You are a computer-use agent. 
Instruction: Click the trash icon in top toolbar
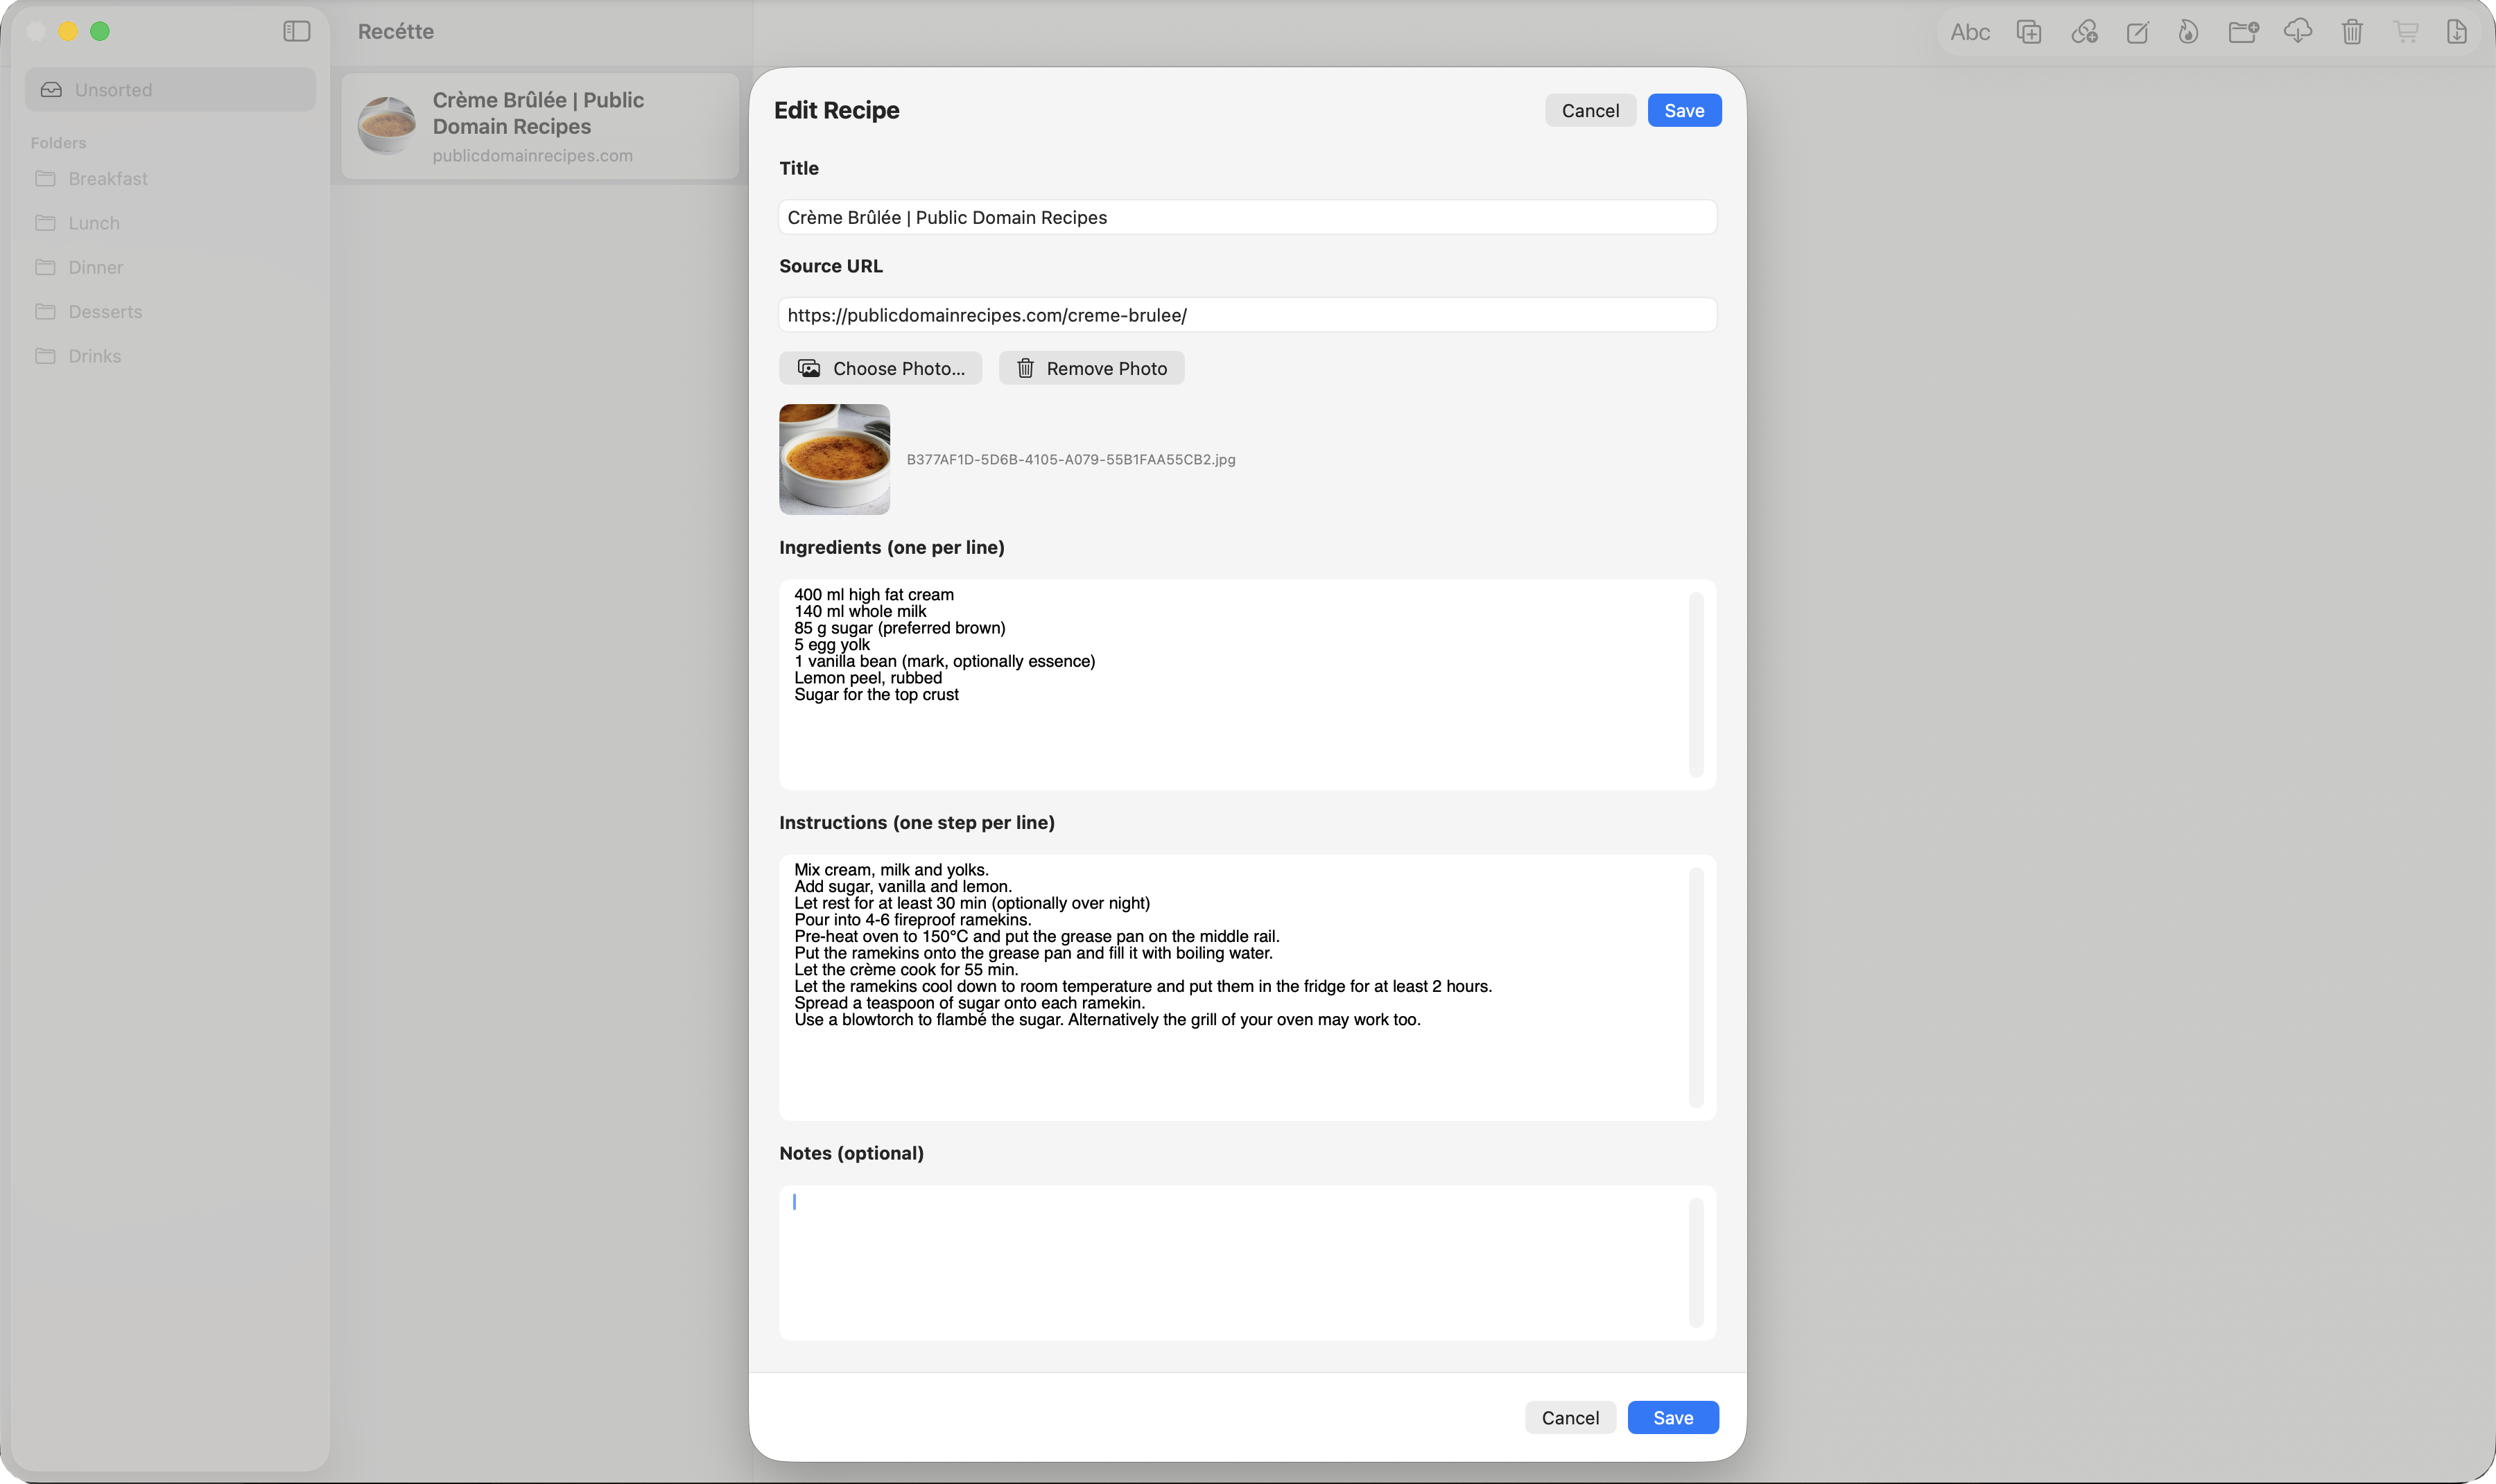2351,32
